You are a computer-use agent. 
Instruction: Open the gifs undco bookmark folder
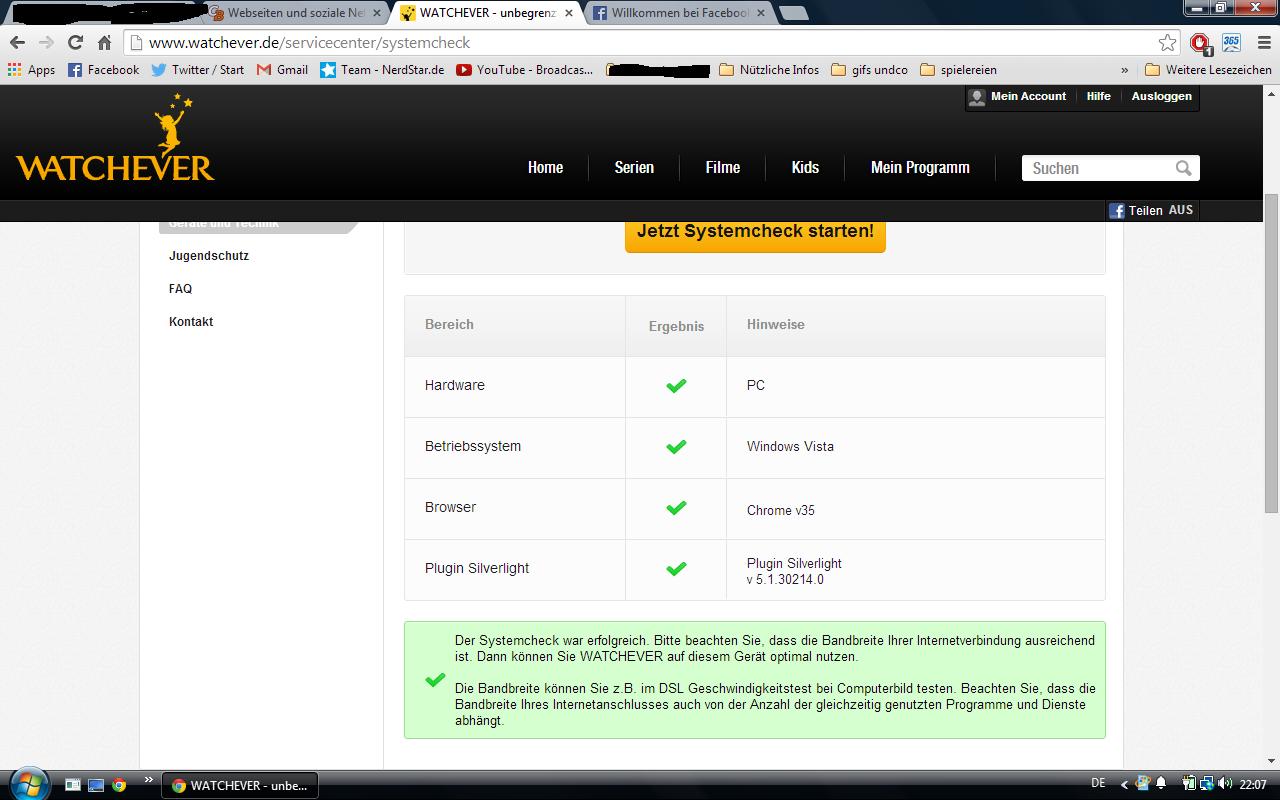click(869, 70)
